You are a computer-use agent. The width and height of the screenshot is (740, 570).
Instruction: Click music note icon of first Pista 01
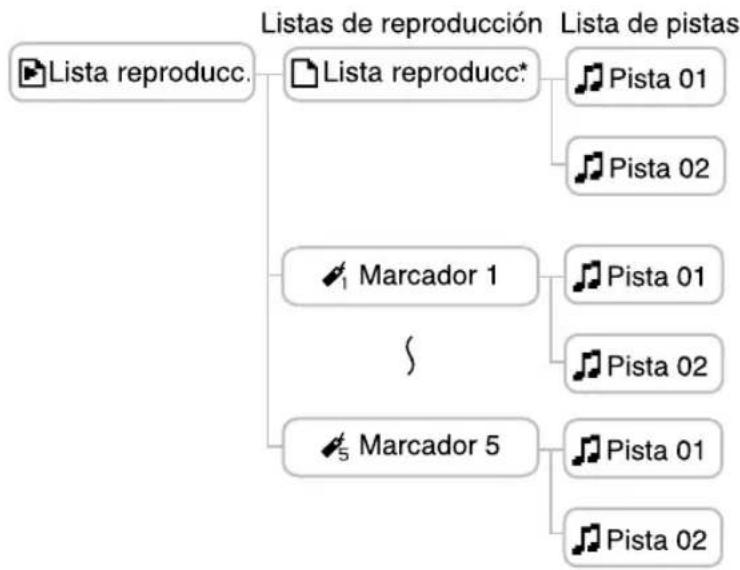coord(590,76)
